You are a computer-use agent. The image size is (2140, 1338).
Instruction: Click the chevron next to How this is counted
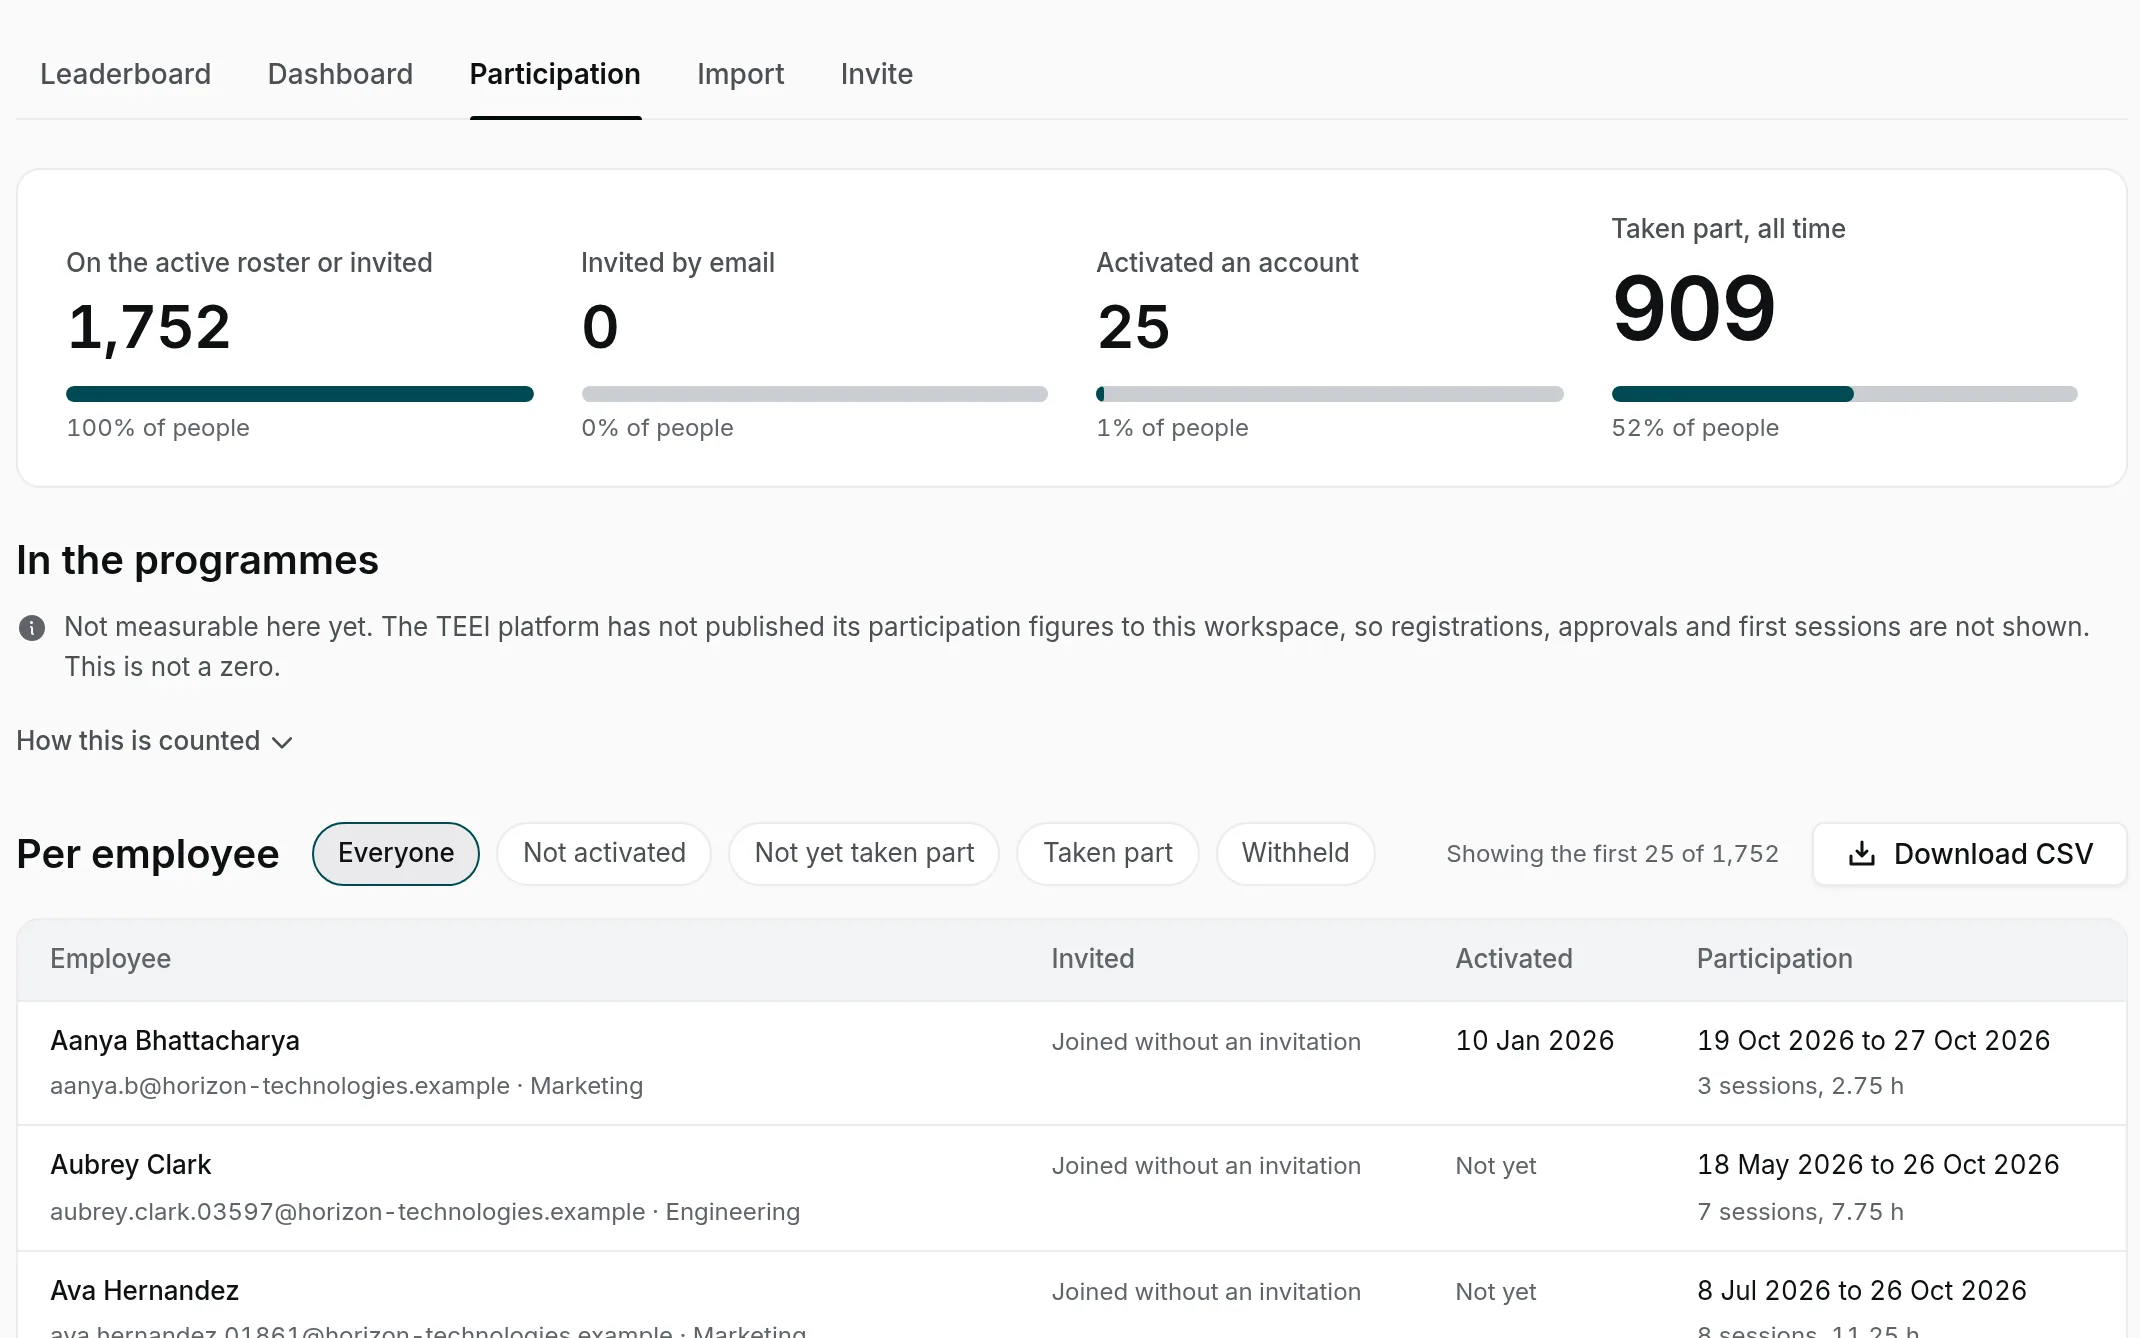tap(282, 742)
